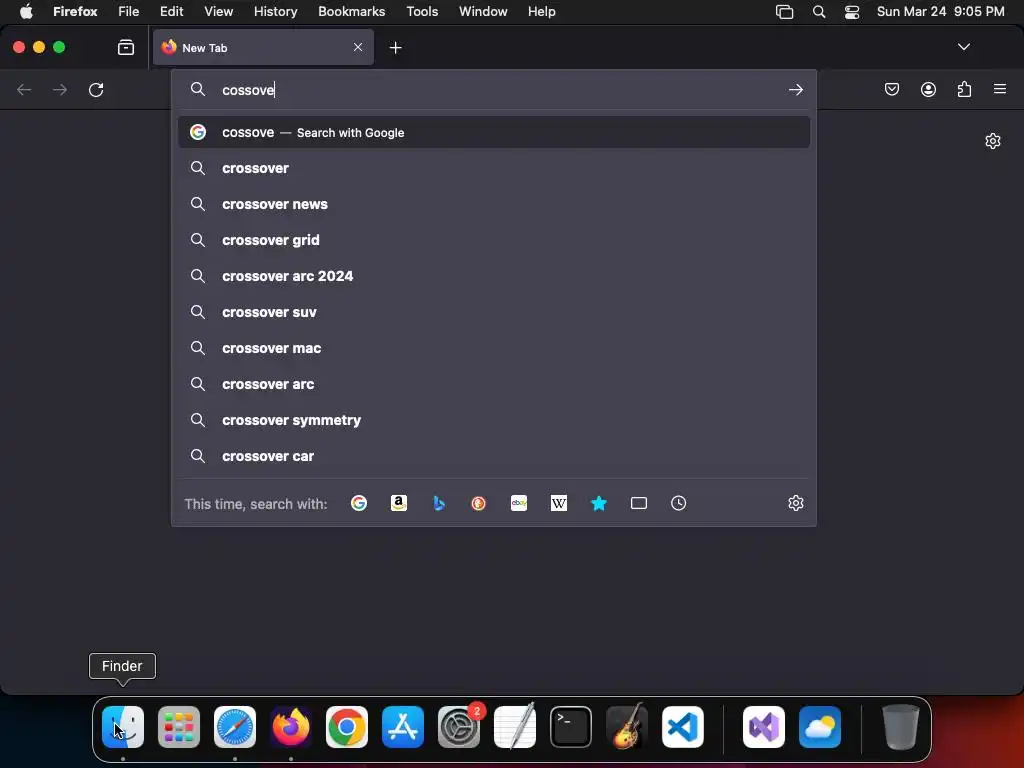
Task: Open Spotlight search in menu bar
Action: (x=819, y=12)
